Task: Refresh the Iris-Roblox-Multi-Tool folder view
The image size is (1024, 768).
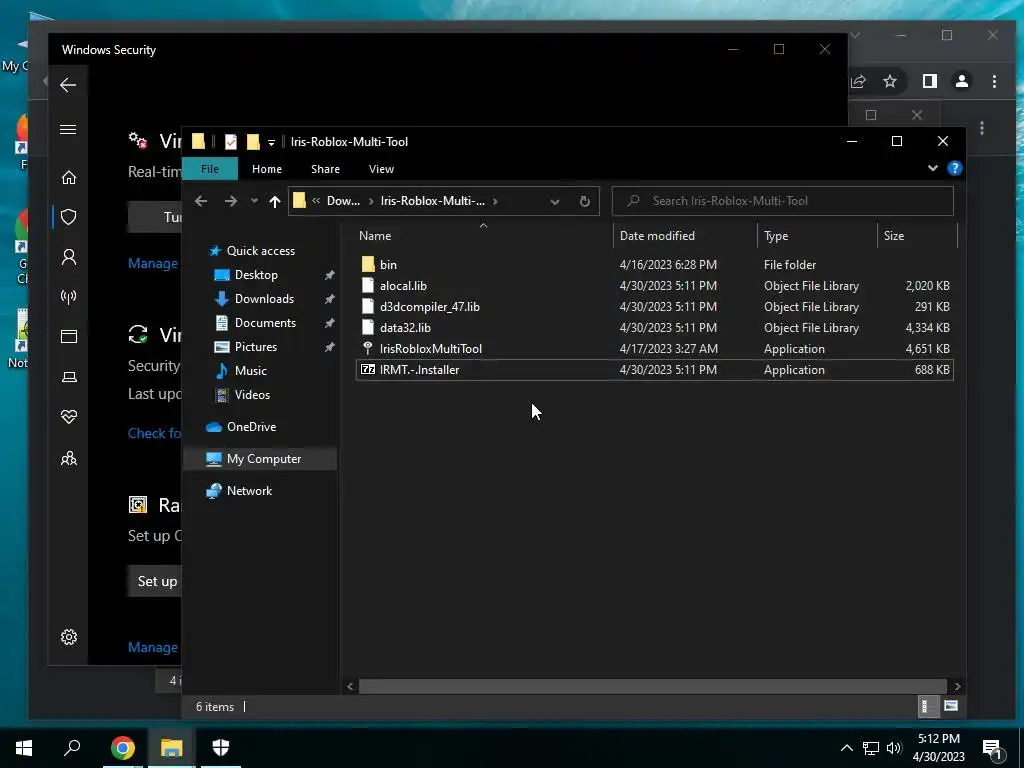Action: (x=584, y=201)
